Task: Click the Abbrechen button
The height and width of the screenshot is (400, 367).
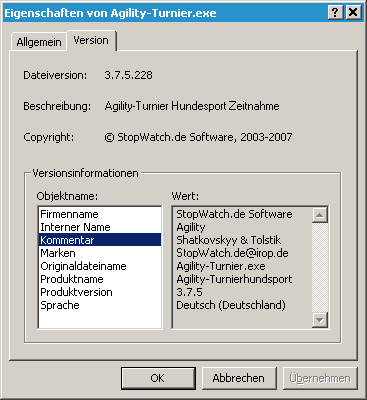Action: pos(239,378)
